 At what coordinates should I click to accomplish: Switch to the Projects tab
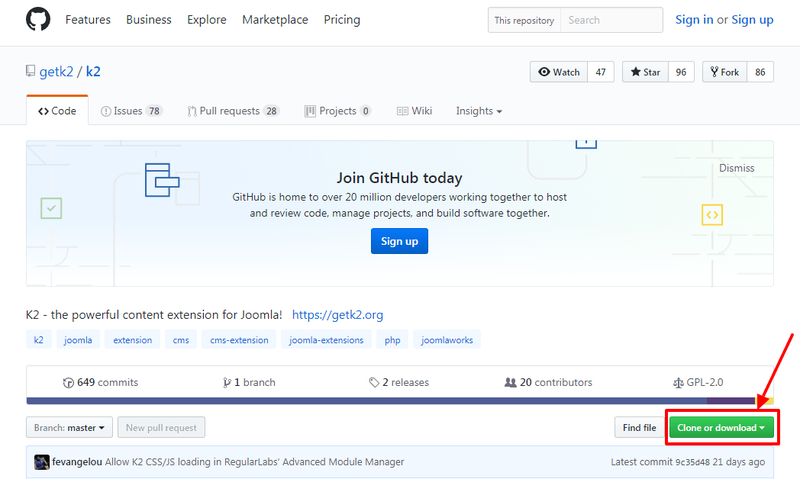pos(337,111)
